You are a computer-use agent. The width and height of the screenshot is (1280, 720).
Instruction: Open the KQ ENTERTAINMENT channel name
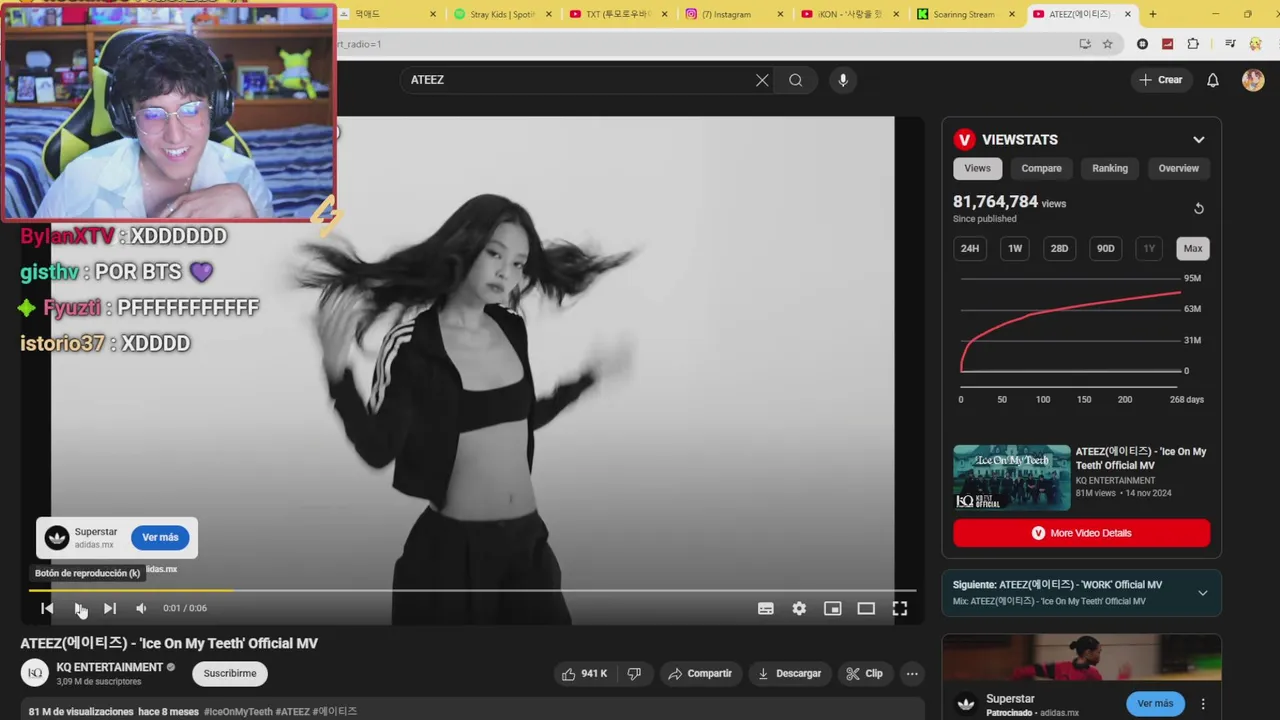110,667
